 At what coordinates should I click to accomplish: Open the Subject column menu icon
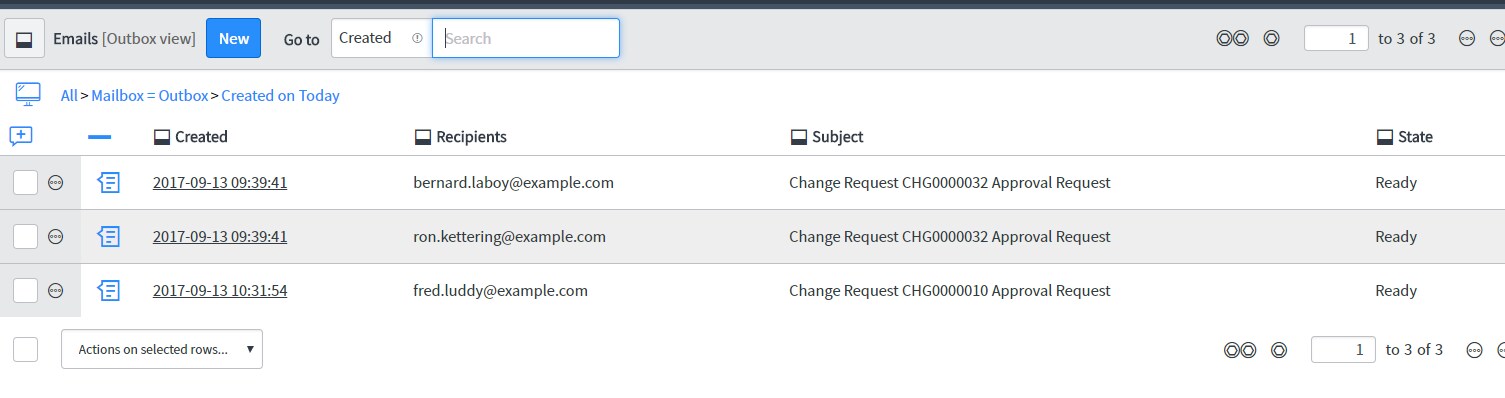pyautogui.click(x=798, y=137)
